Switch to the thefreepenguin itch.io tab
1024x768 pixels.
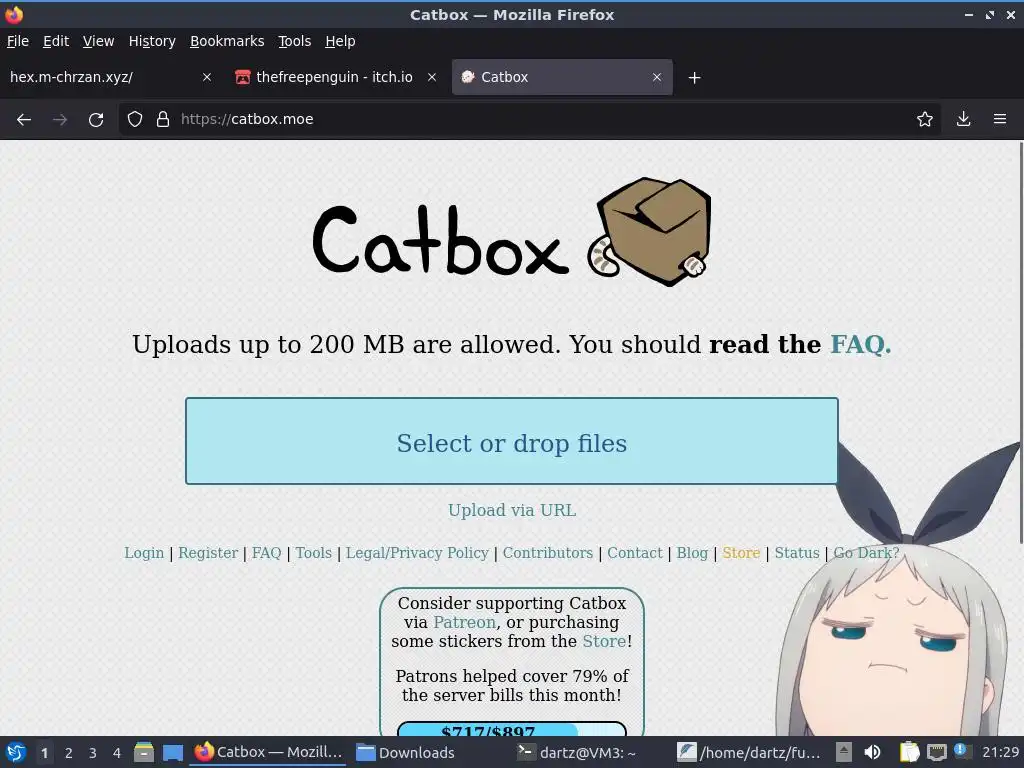point(335,77)
